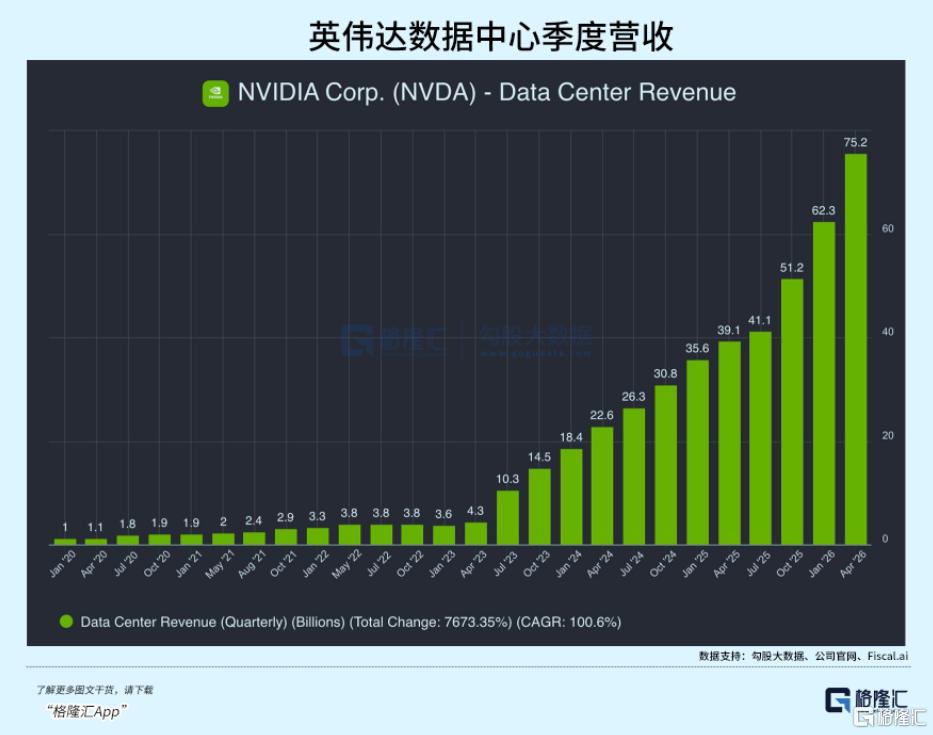Click the Oct '20 x-axis label

(157, 564)
